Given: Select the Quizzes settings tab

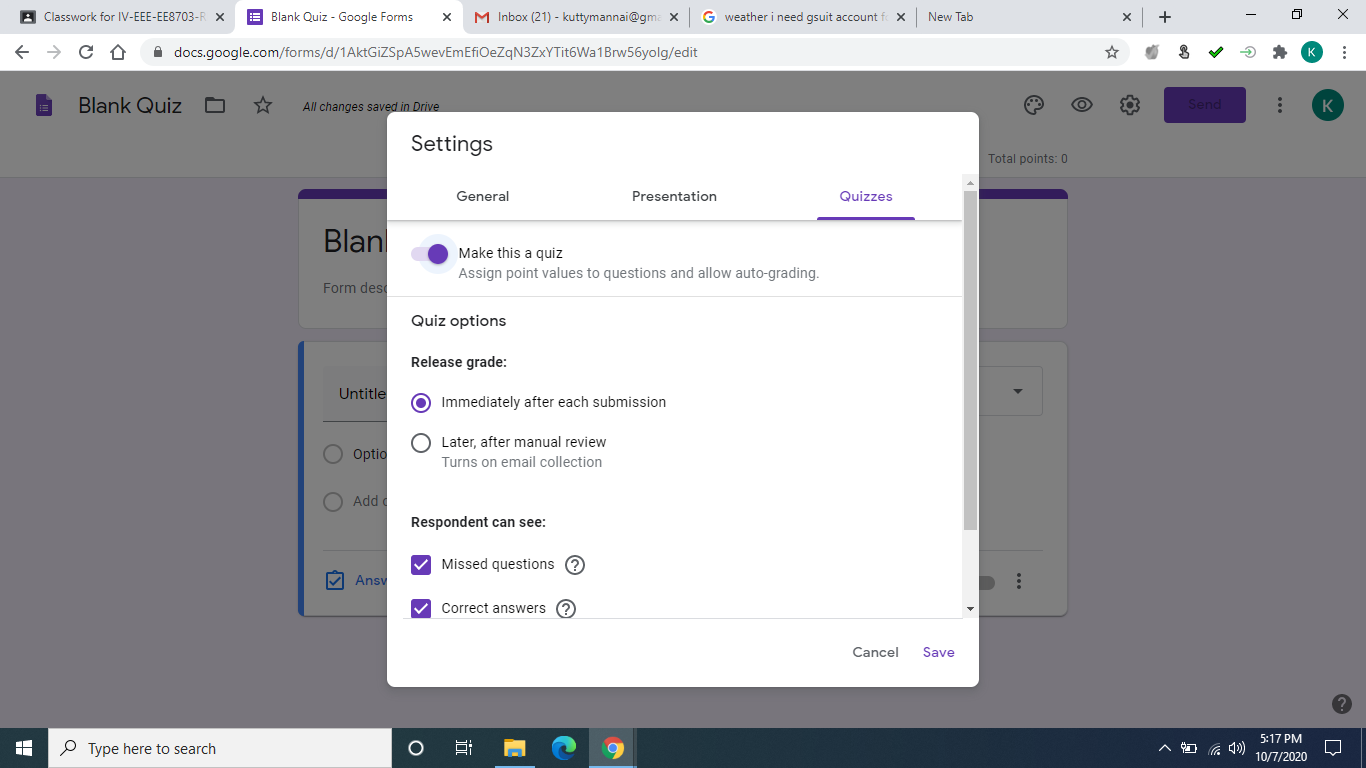Looking at the screenshot, I should (x=866, y=196).
